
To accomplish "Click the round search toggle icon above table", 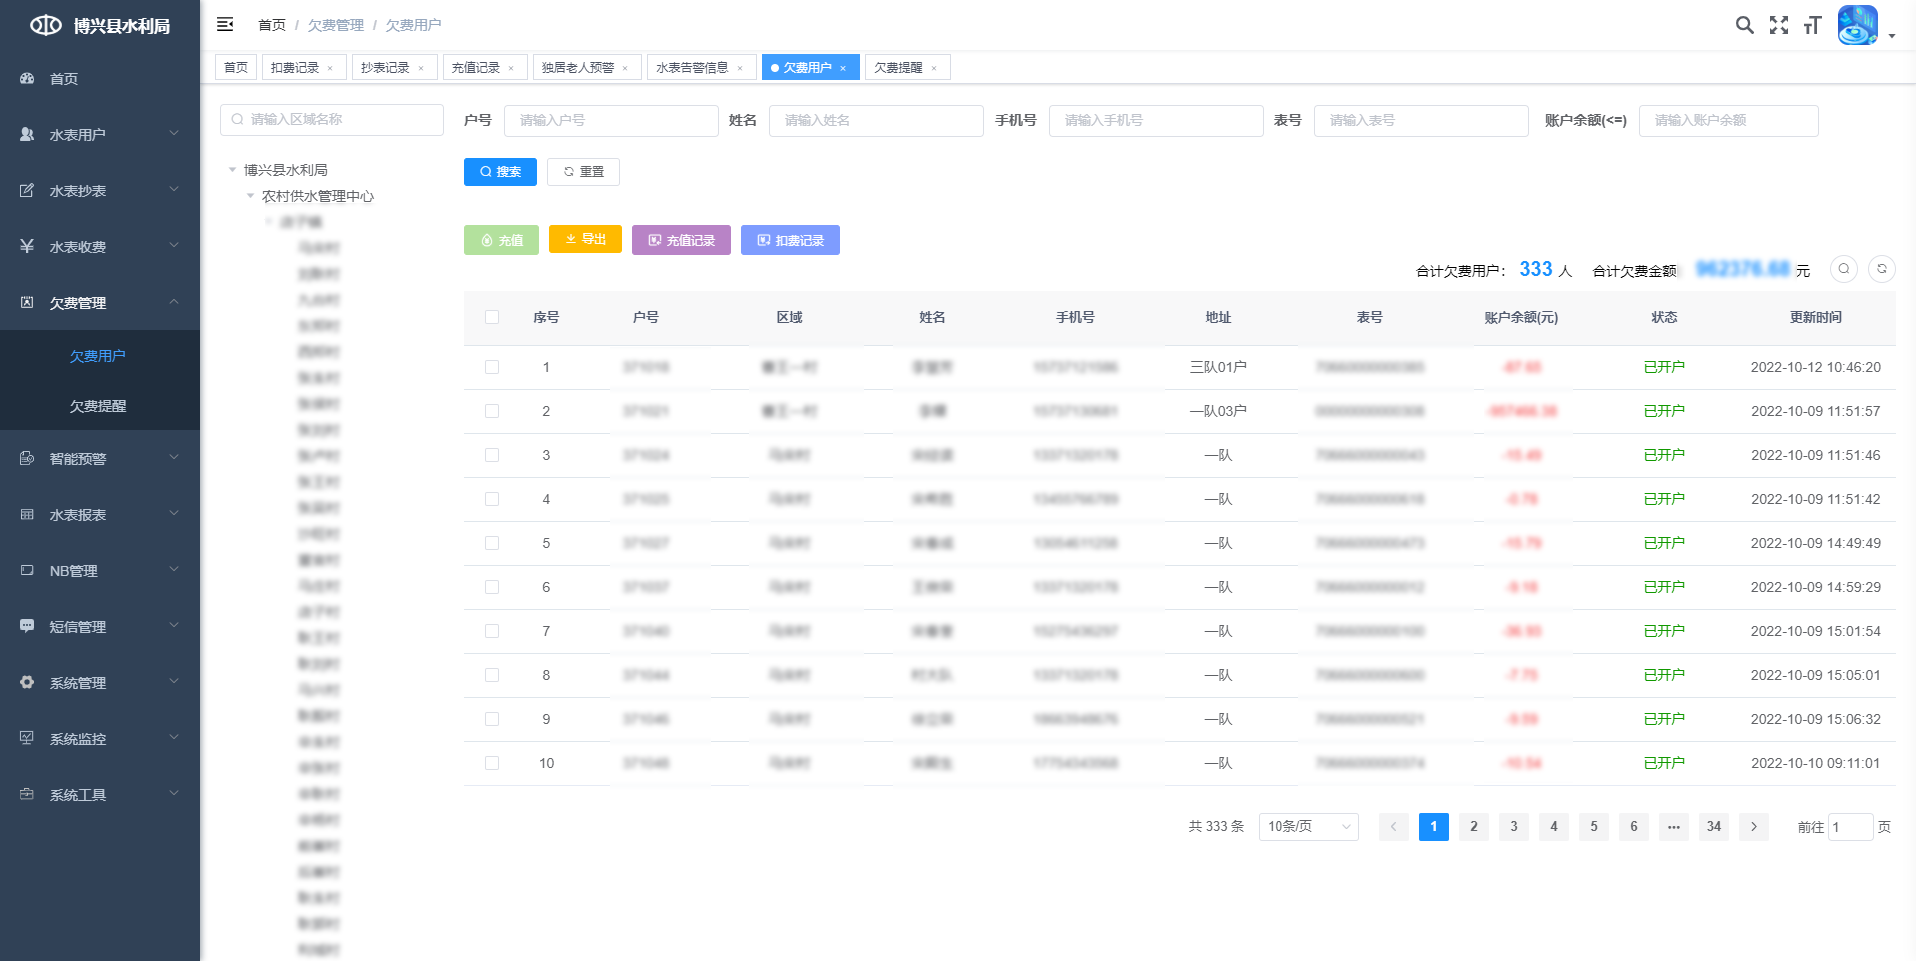I will click(1843, 269).
